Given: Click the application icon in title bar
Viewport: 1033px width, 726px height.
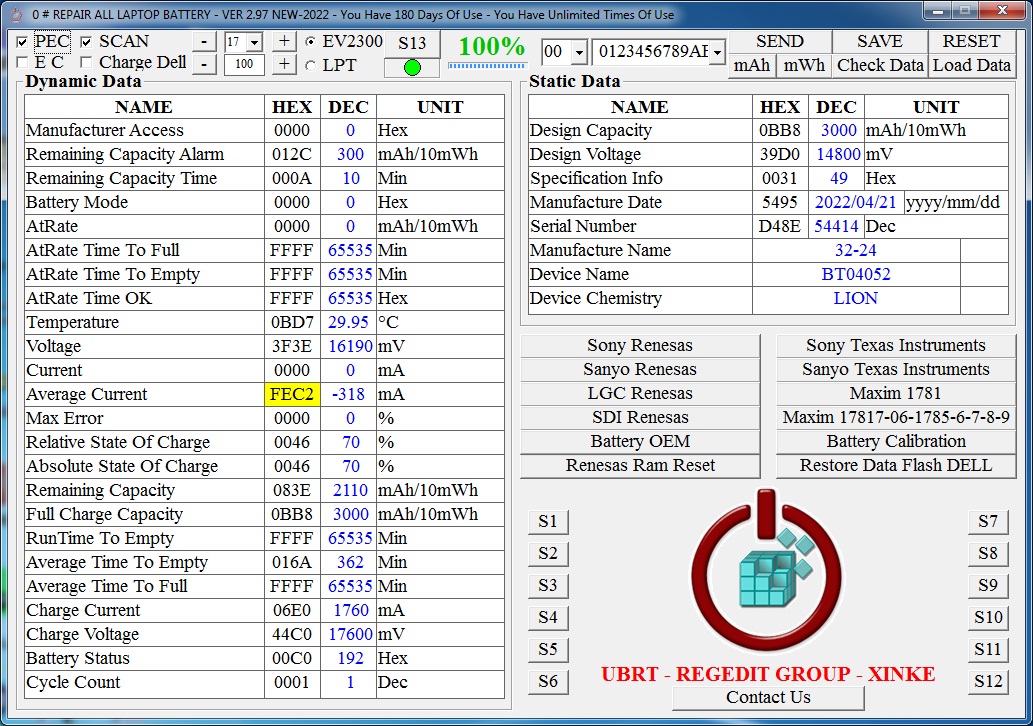Looking at the screenshot, I should tap(18, 14).
